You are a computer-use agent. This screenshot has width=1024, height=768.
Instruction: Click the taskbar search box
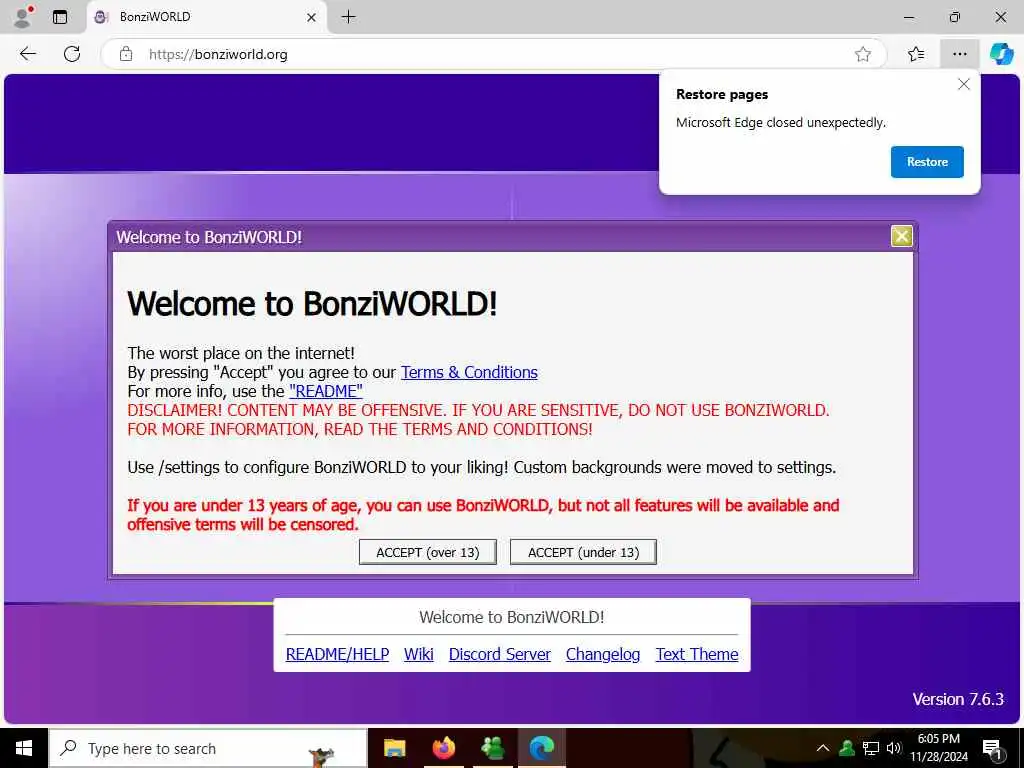click(x=208, y=748)
